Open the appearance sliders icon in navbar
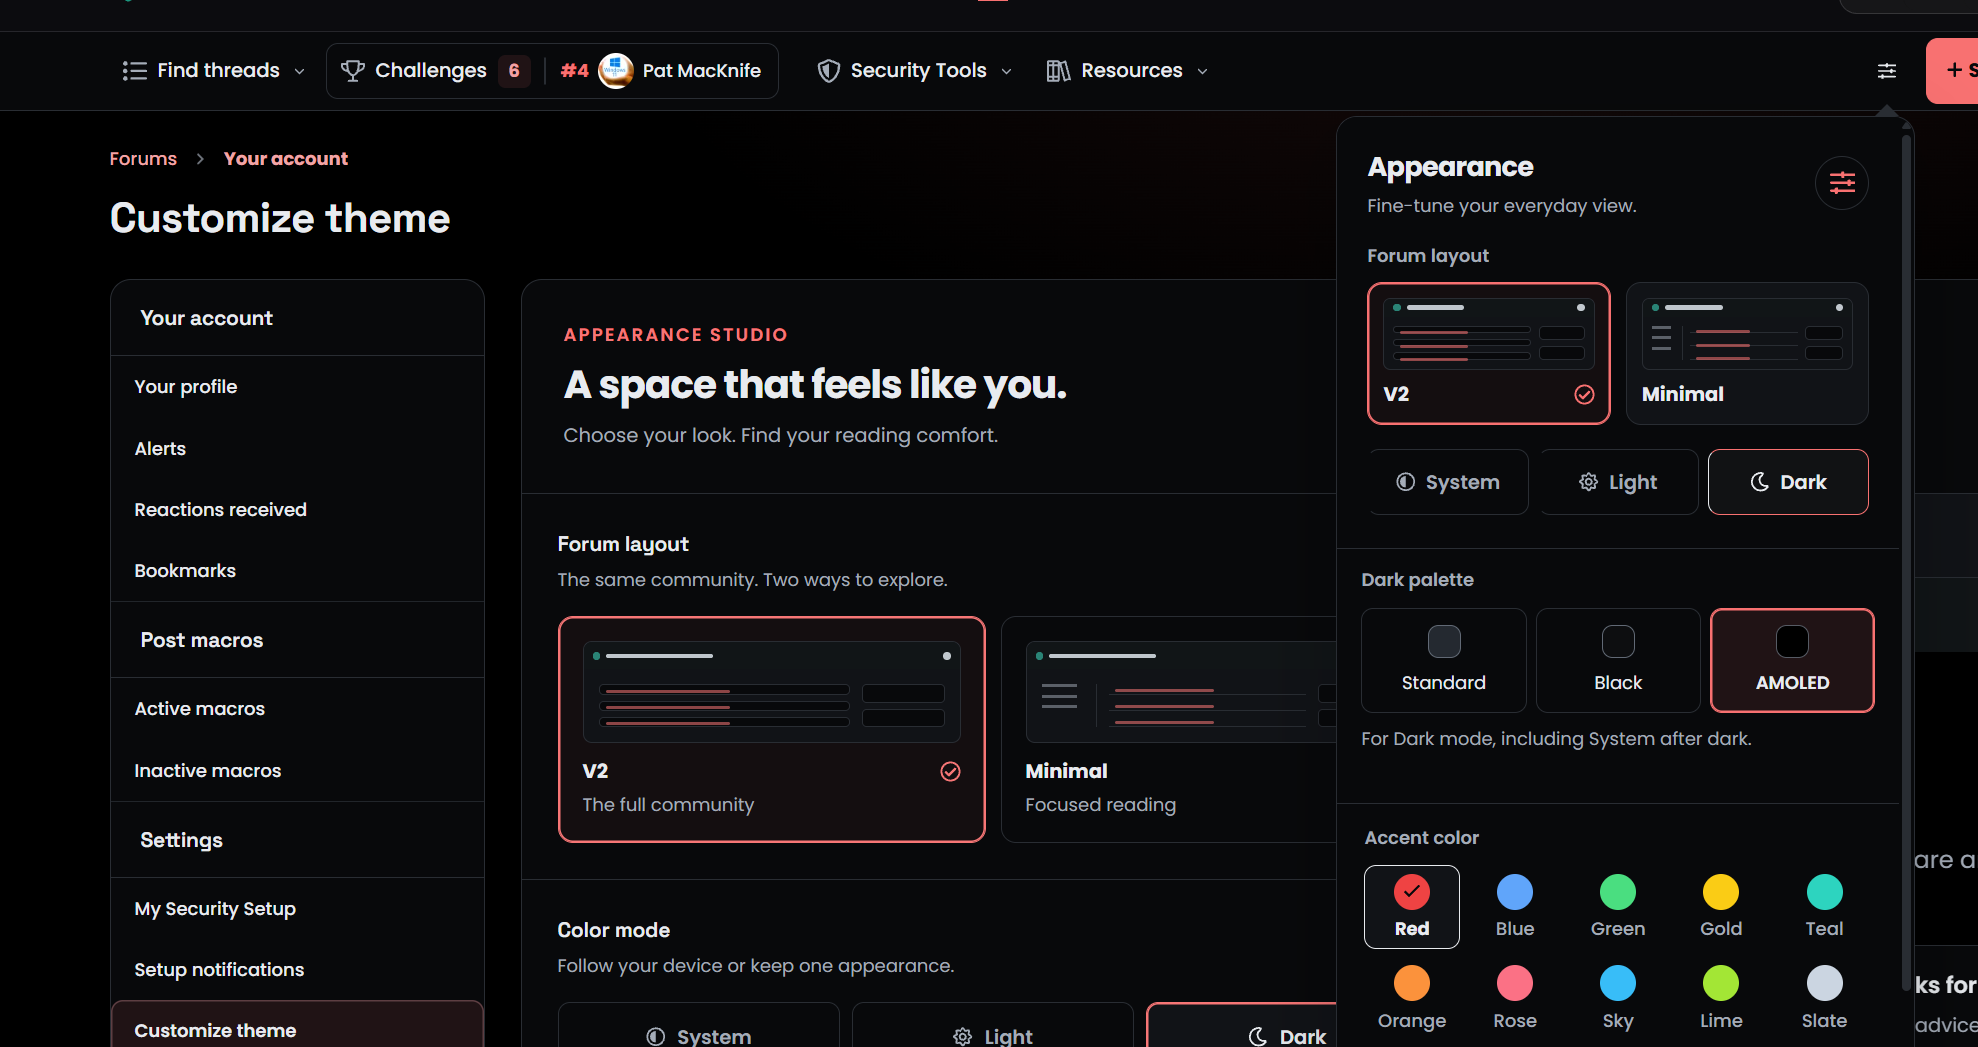This screenshot has height=1047, width=1978. pyautogui.click(x=1886, y=71)
